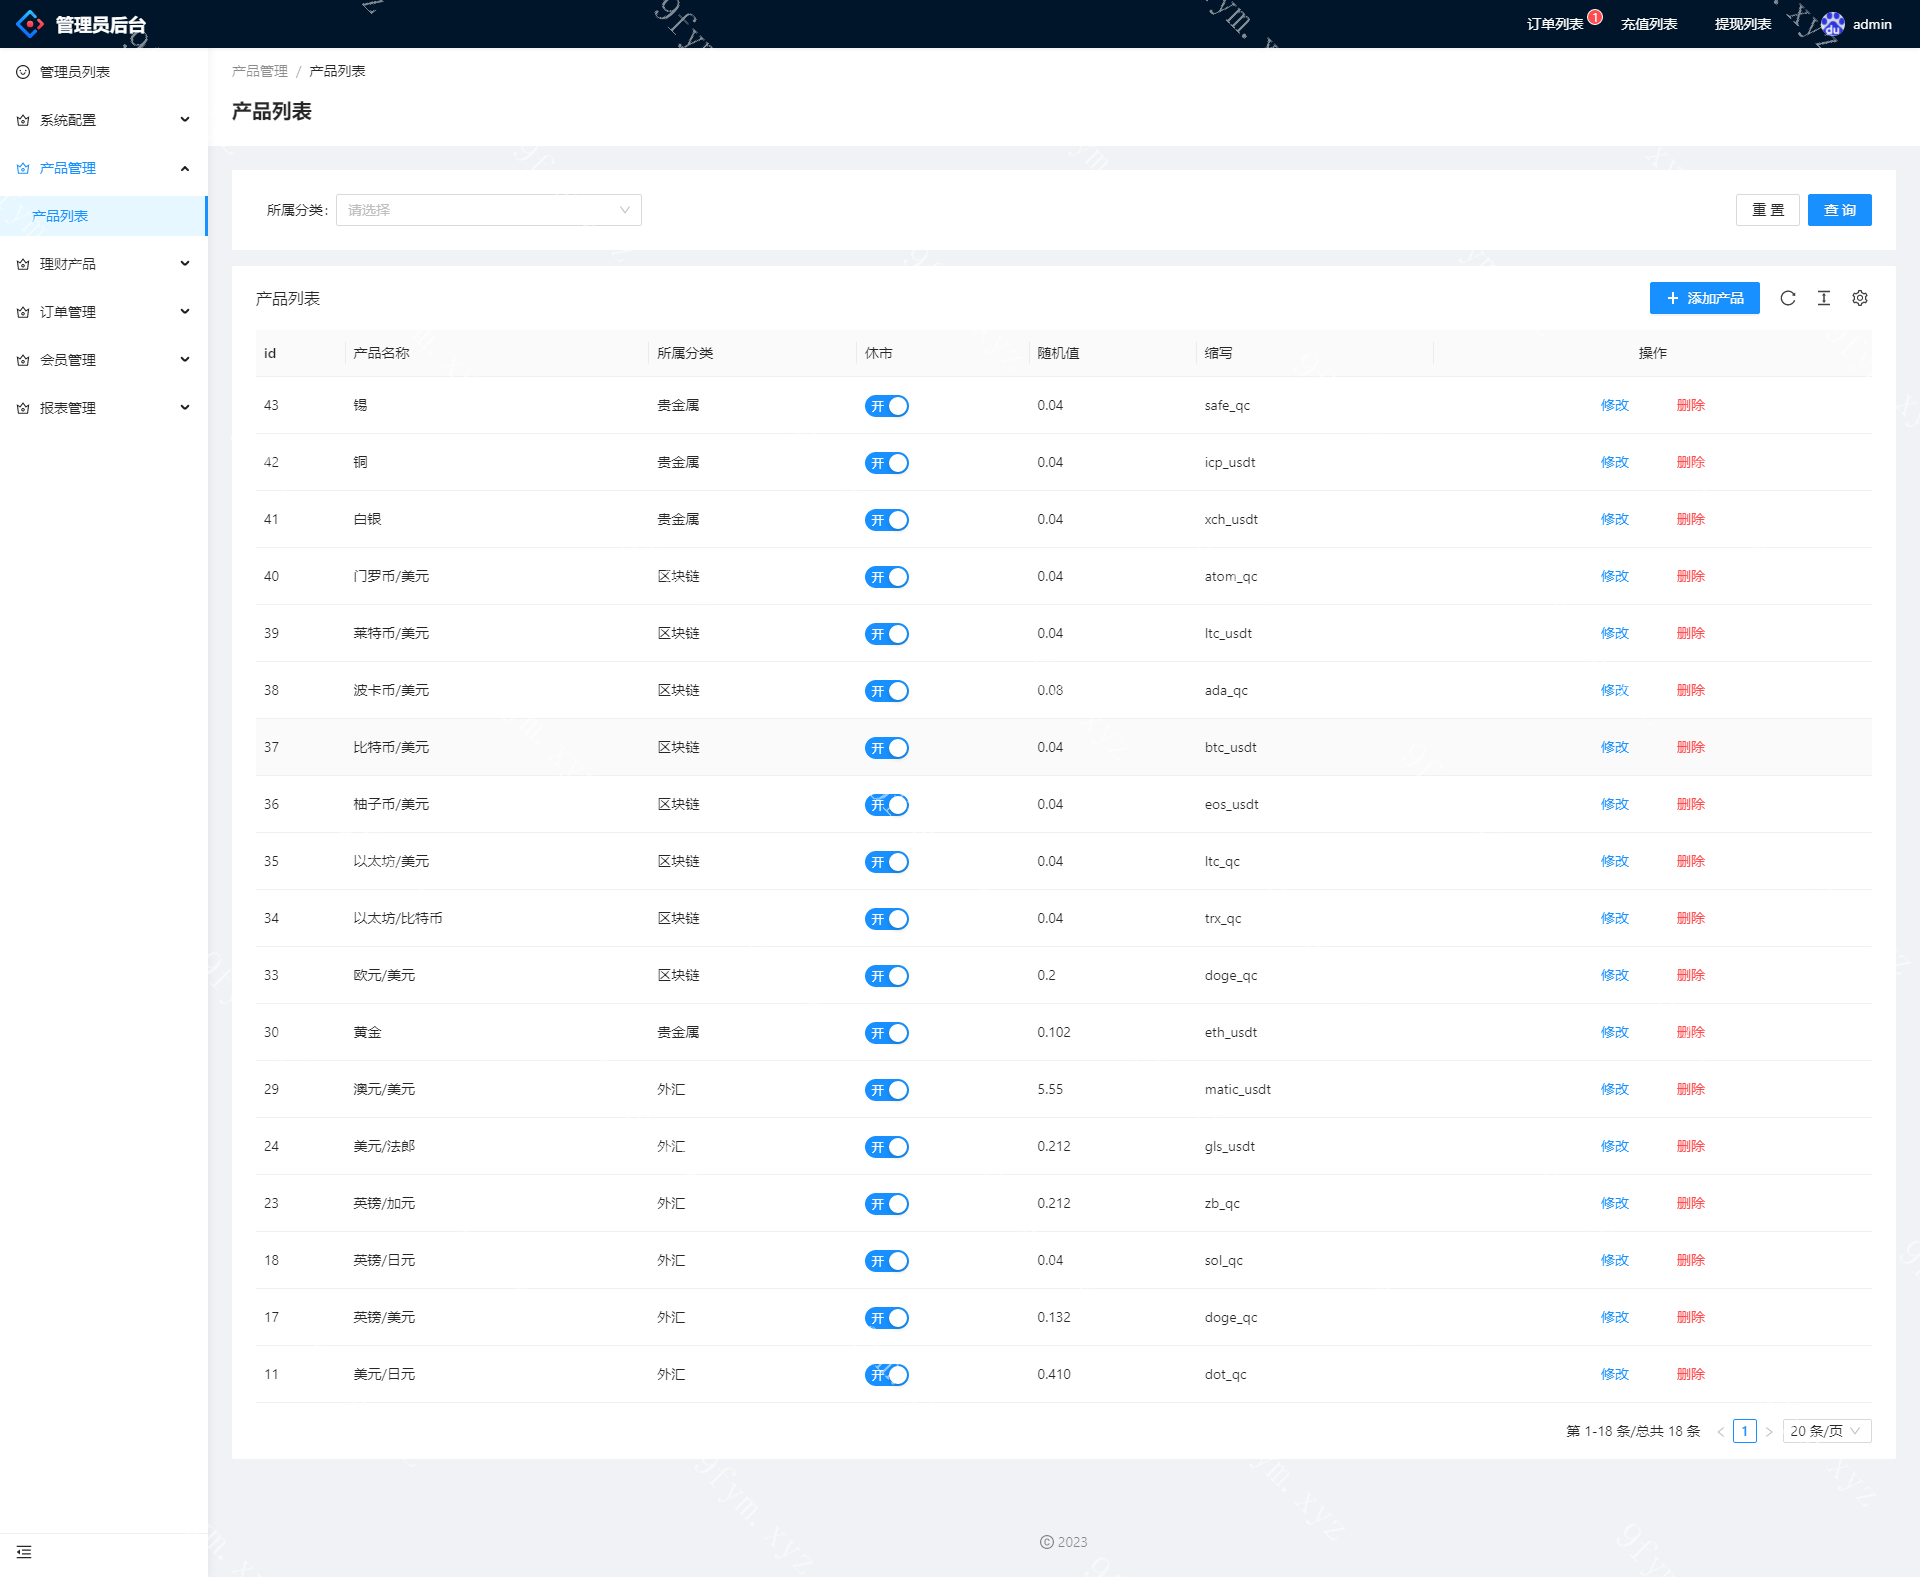
Task: Toggle market-closed switch for 白银
Action: [x=886, y=520]
